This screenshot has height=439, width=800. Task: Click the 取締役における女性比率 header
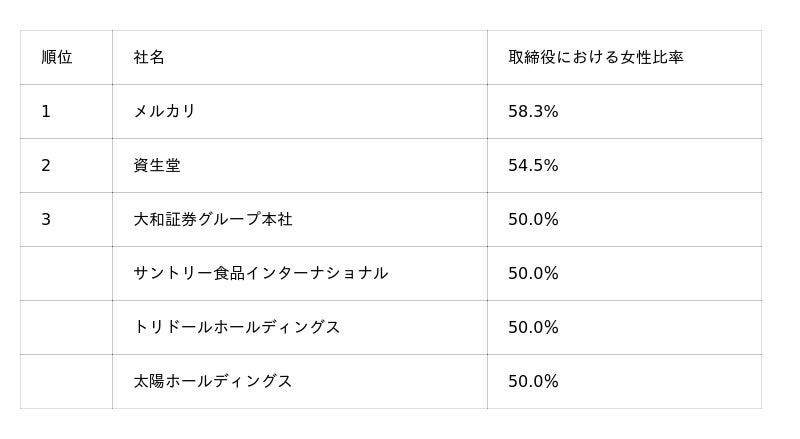point(595,58)
